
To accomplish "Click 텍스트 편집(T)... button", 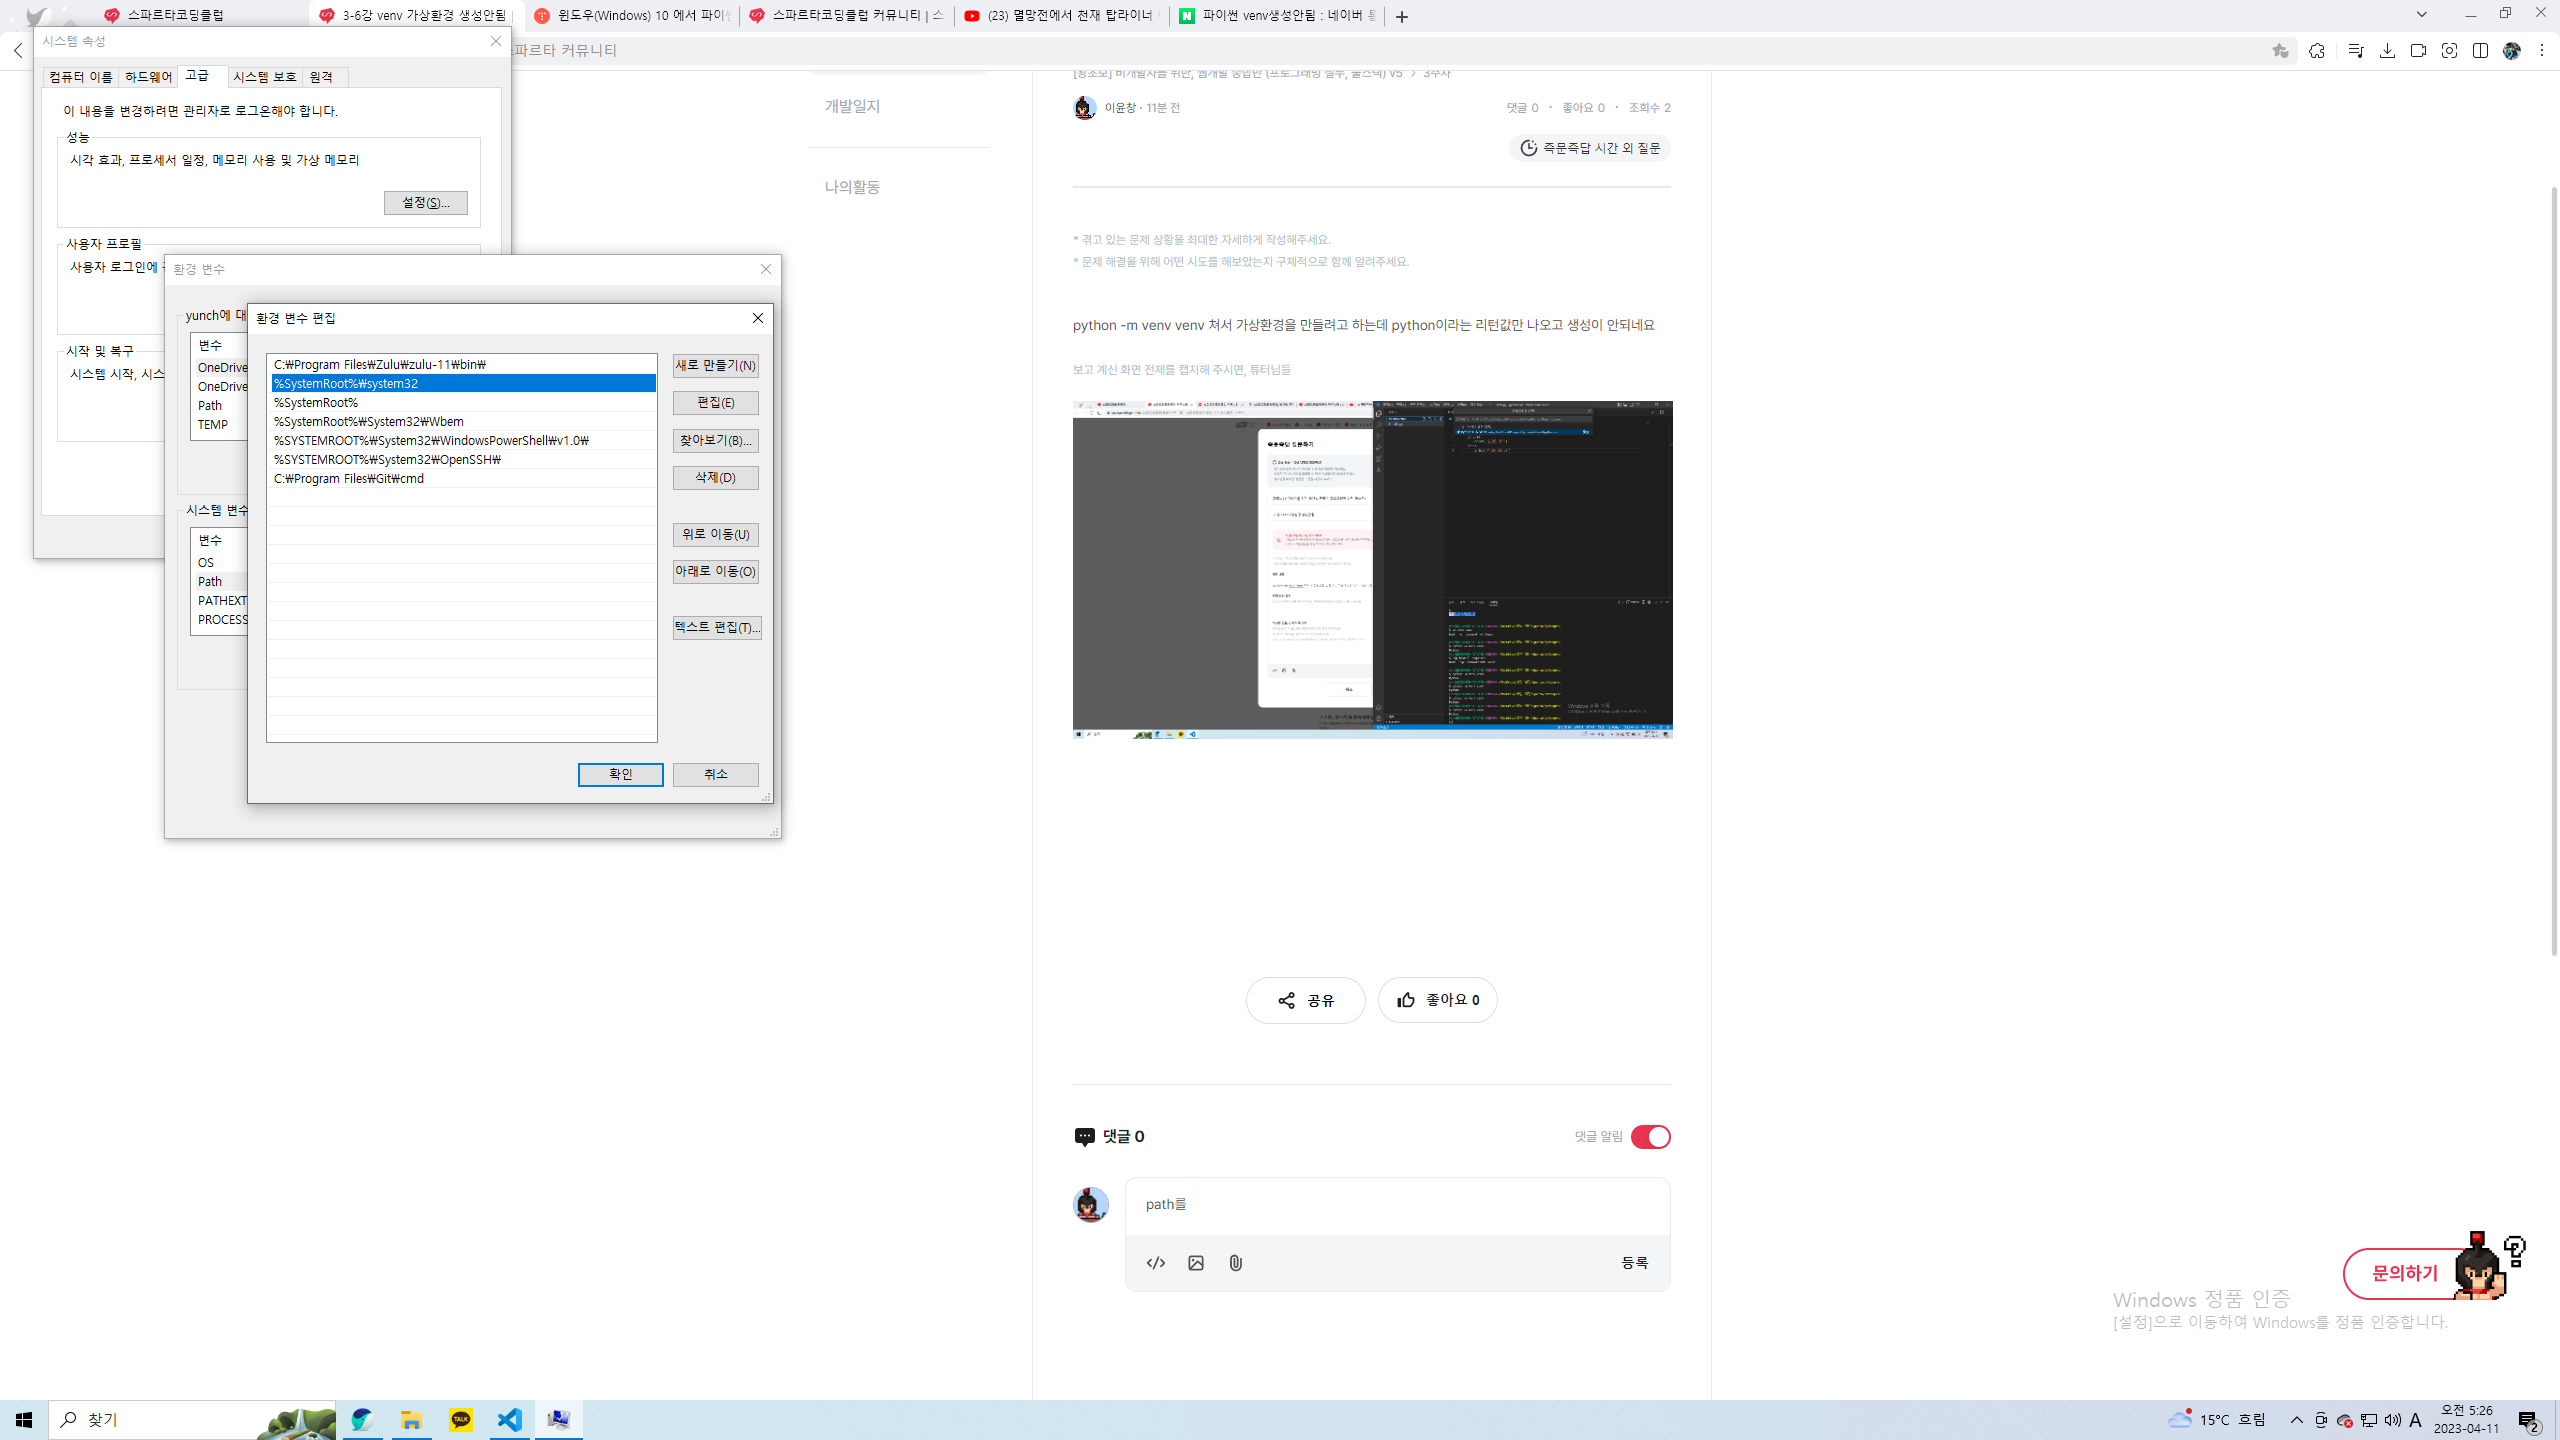I will click(716, 628).
